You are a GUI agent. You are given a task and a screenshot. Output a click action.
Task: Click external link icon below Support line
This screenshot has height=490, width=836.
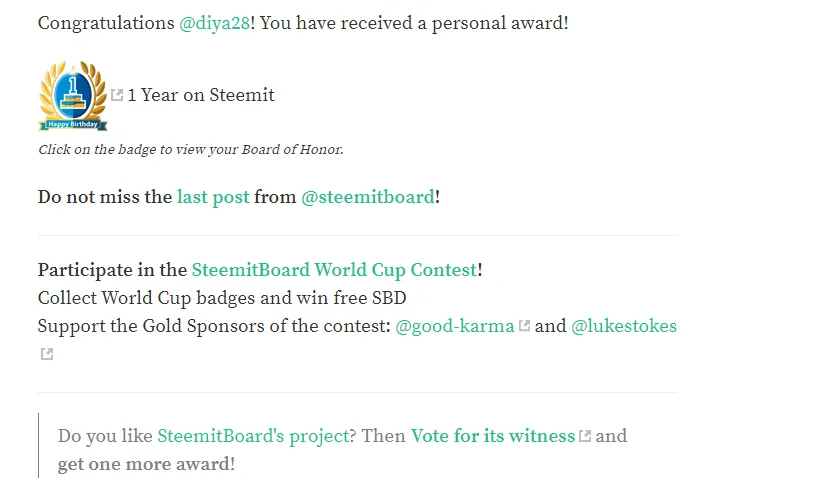[47, 354]
